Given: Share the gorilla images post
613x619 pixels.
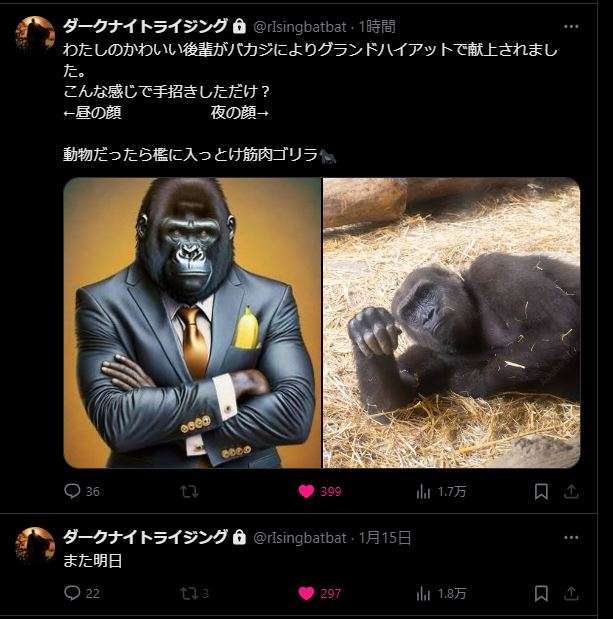Looking at the screenshot, I should tap(571, 491).
